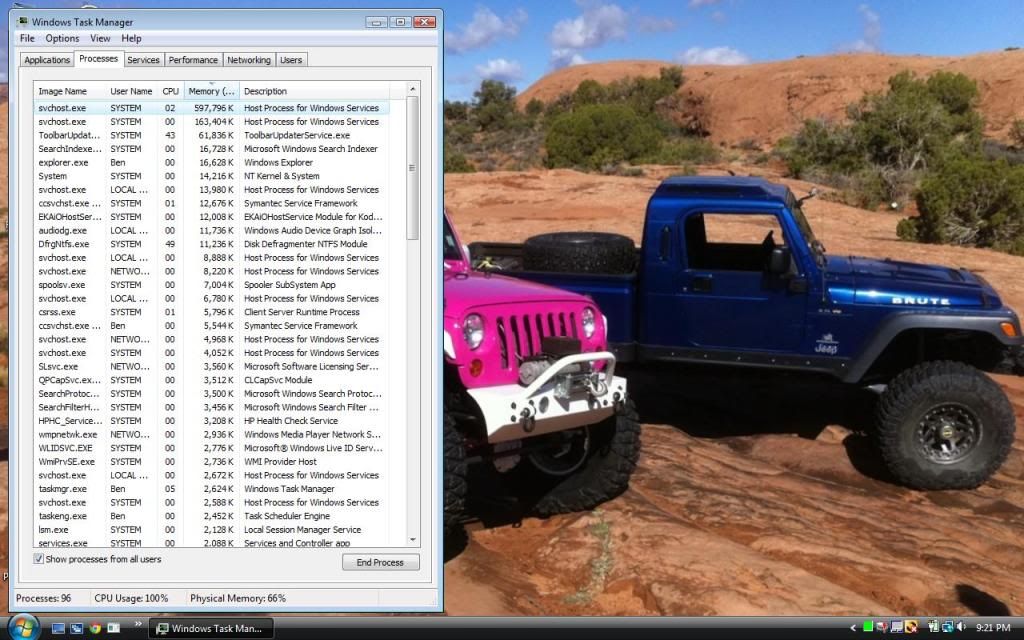Select the taskmgr.exe process
This screenshot has height=640, width=1024.
(212, 489)
